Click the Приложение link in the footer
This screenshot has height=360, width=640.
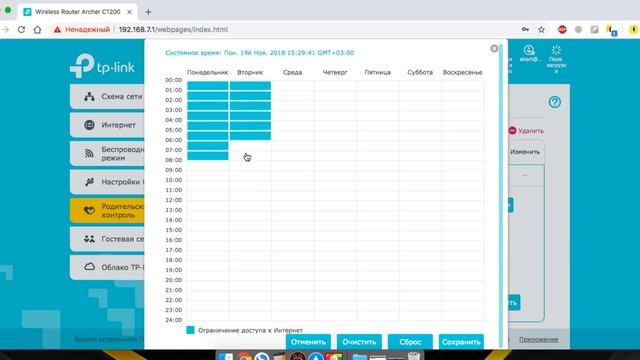point(538,340)
